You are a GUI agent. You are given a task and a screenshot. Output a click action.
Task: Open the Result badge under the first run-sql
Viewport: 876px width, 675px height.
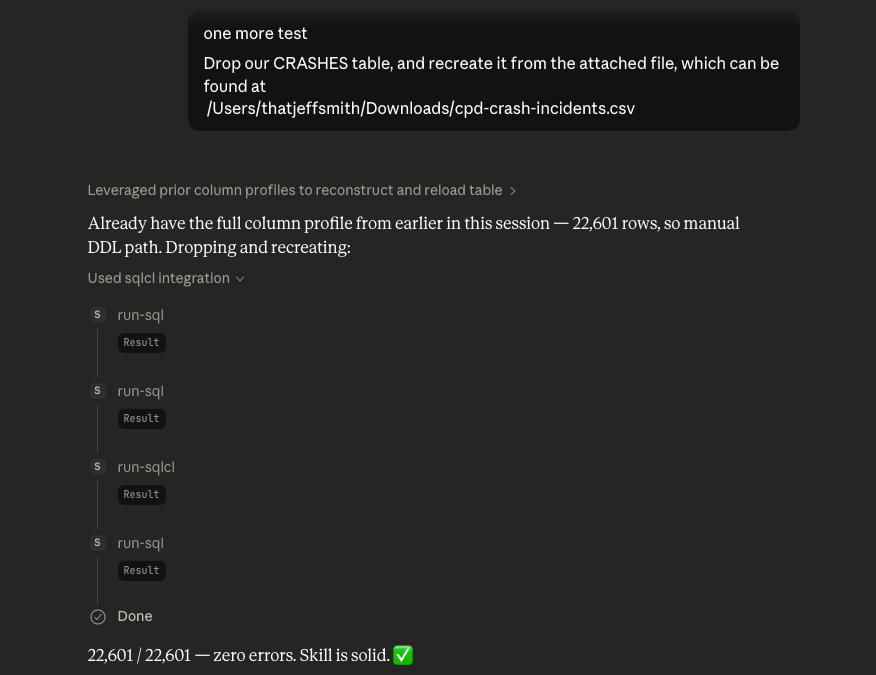[141, 343]
